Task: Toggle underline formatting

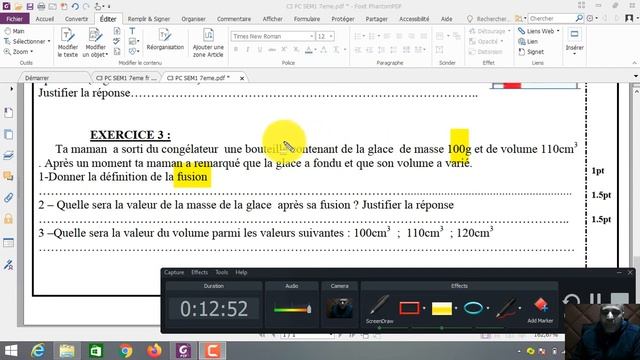Action: [260, 50]
